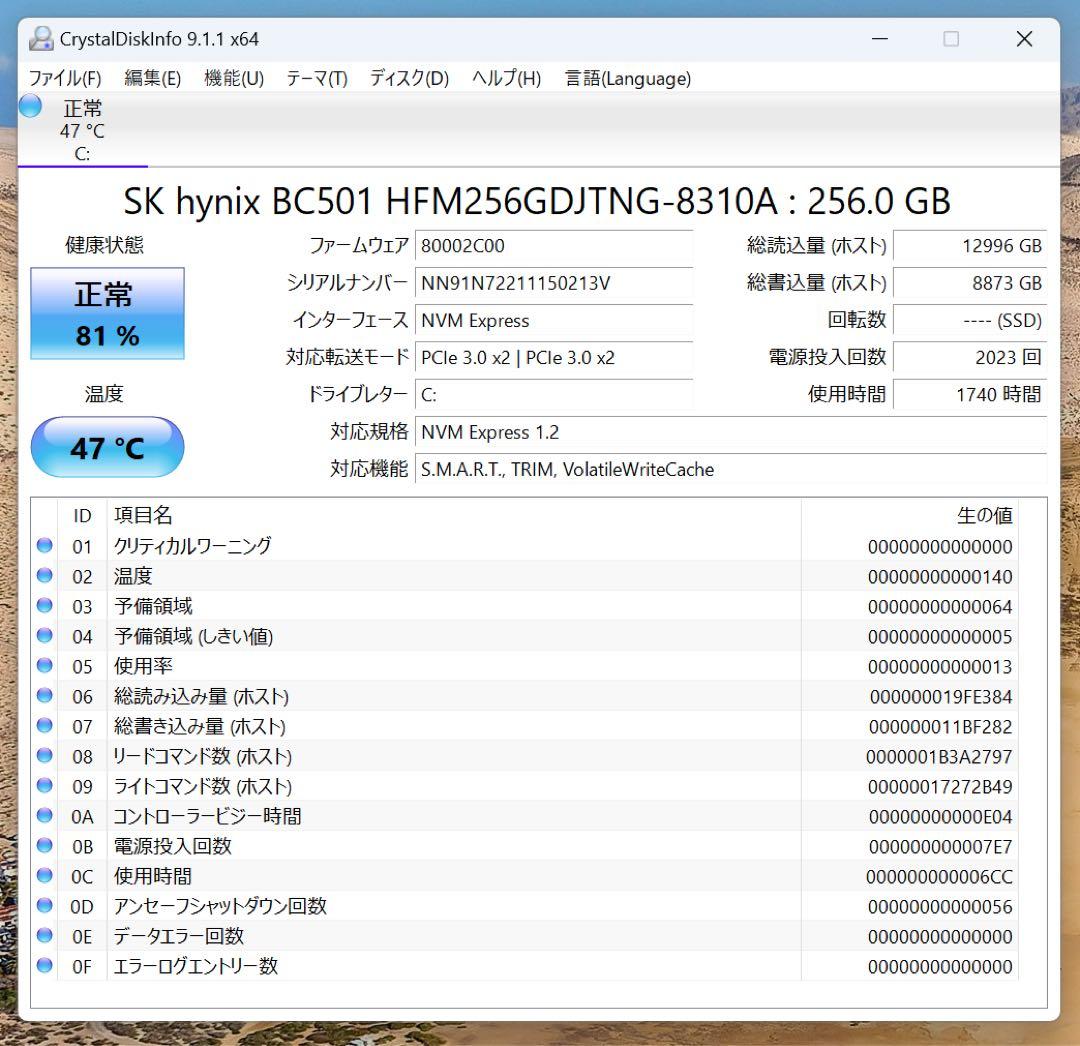Screen dimensions: 1080x1046
Task: Click the blue health orb beside 正常 47 °C
Action: pyautogui.click(x=30, y=106)
